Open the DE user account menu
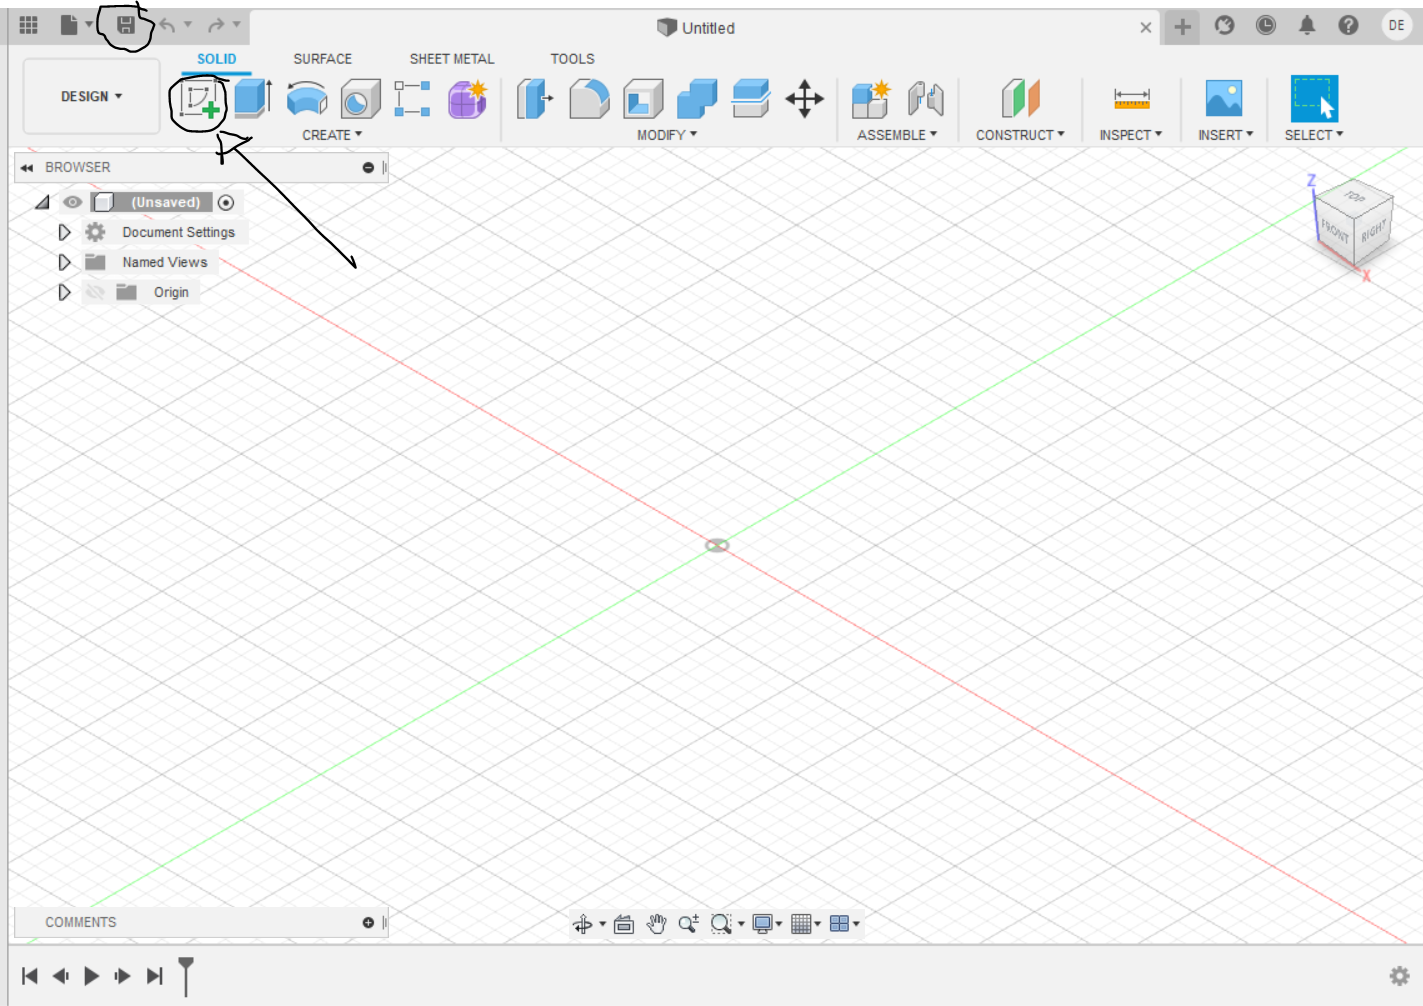The height and width of the screenshot is (1006, 1423). (x=1397, y=25)
